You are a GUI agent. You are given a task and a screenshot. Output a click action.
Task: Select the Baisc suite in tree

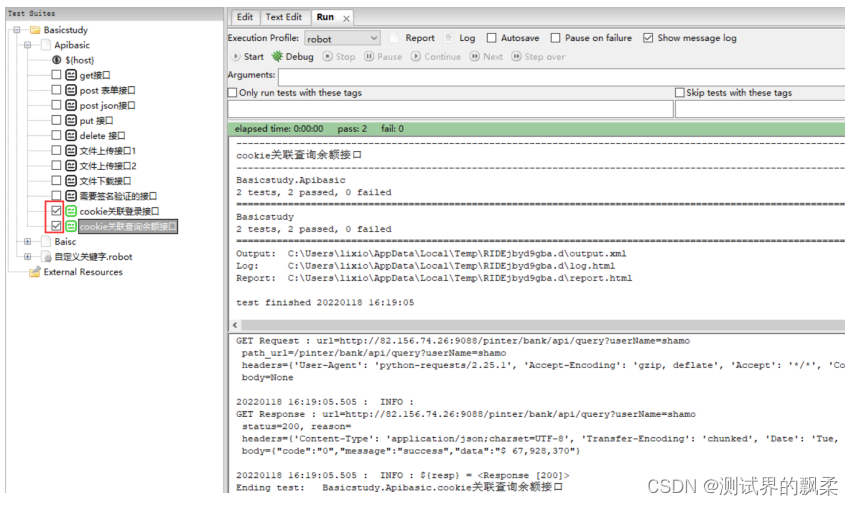coord(65,242)
